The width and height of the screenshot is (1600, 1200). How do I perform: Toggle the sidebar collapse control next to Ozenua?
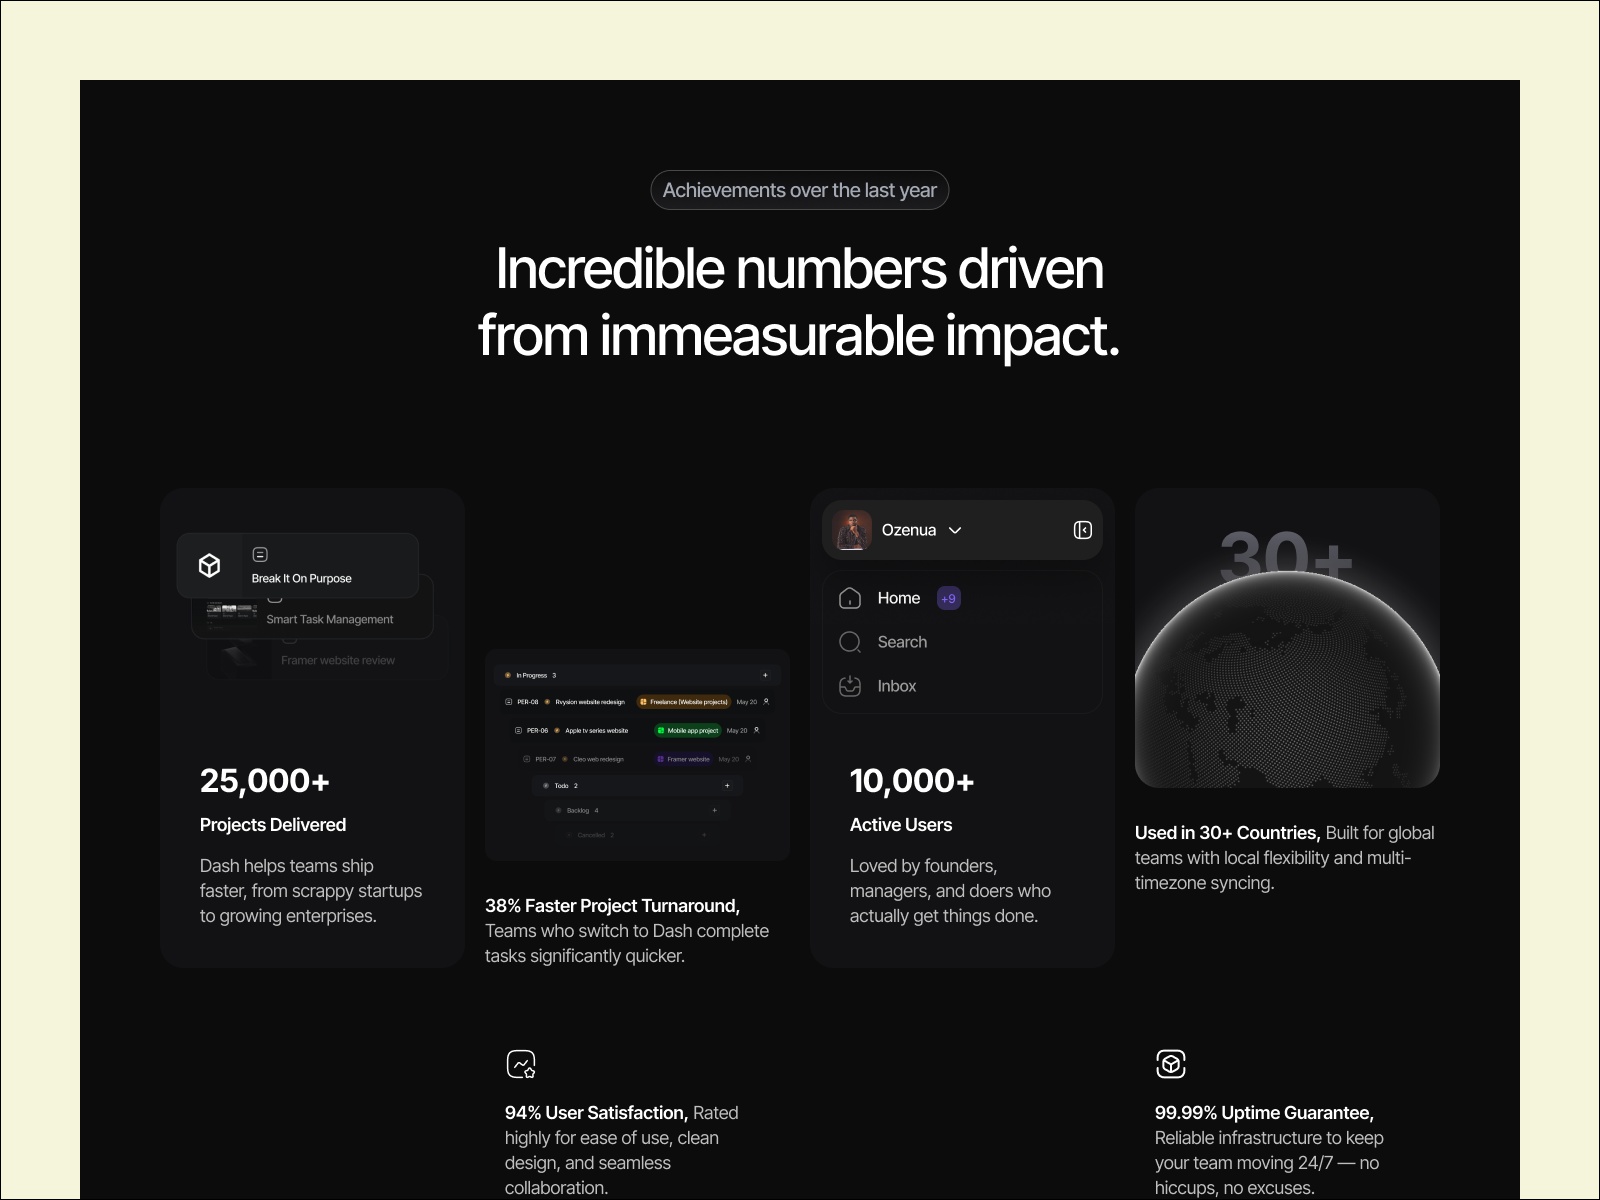tap(1081, 530)
